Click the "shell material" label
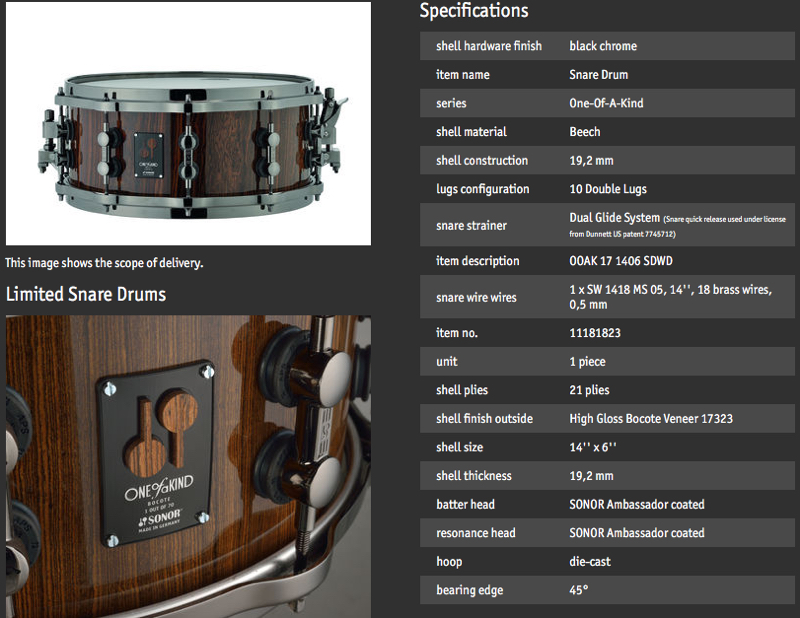This screenshot has width=800, height=618. pyautogui.click(x=471, y=132)
